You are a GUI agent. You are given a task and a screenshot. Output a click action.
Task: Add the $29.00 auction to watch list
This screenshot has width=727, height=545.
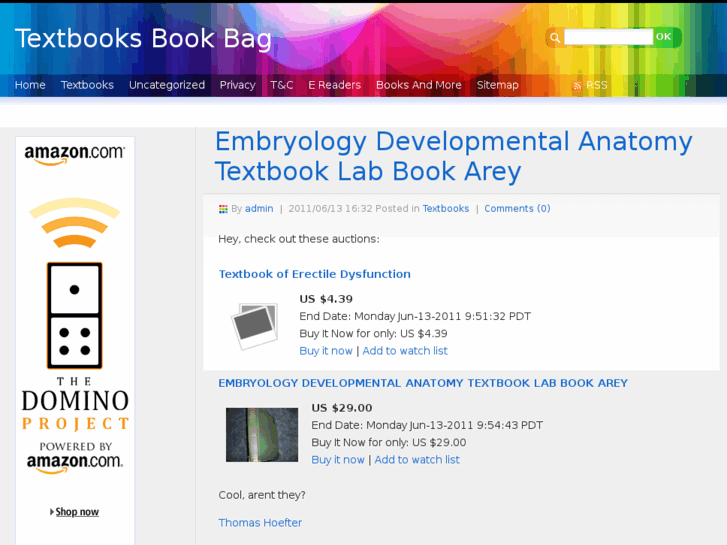(x=417, y=460)
